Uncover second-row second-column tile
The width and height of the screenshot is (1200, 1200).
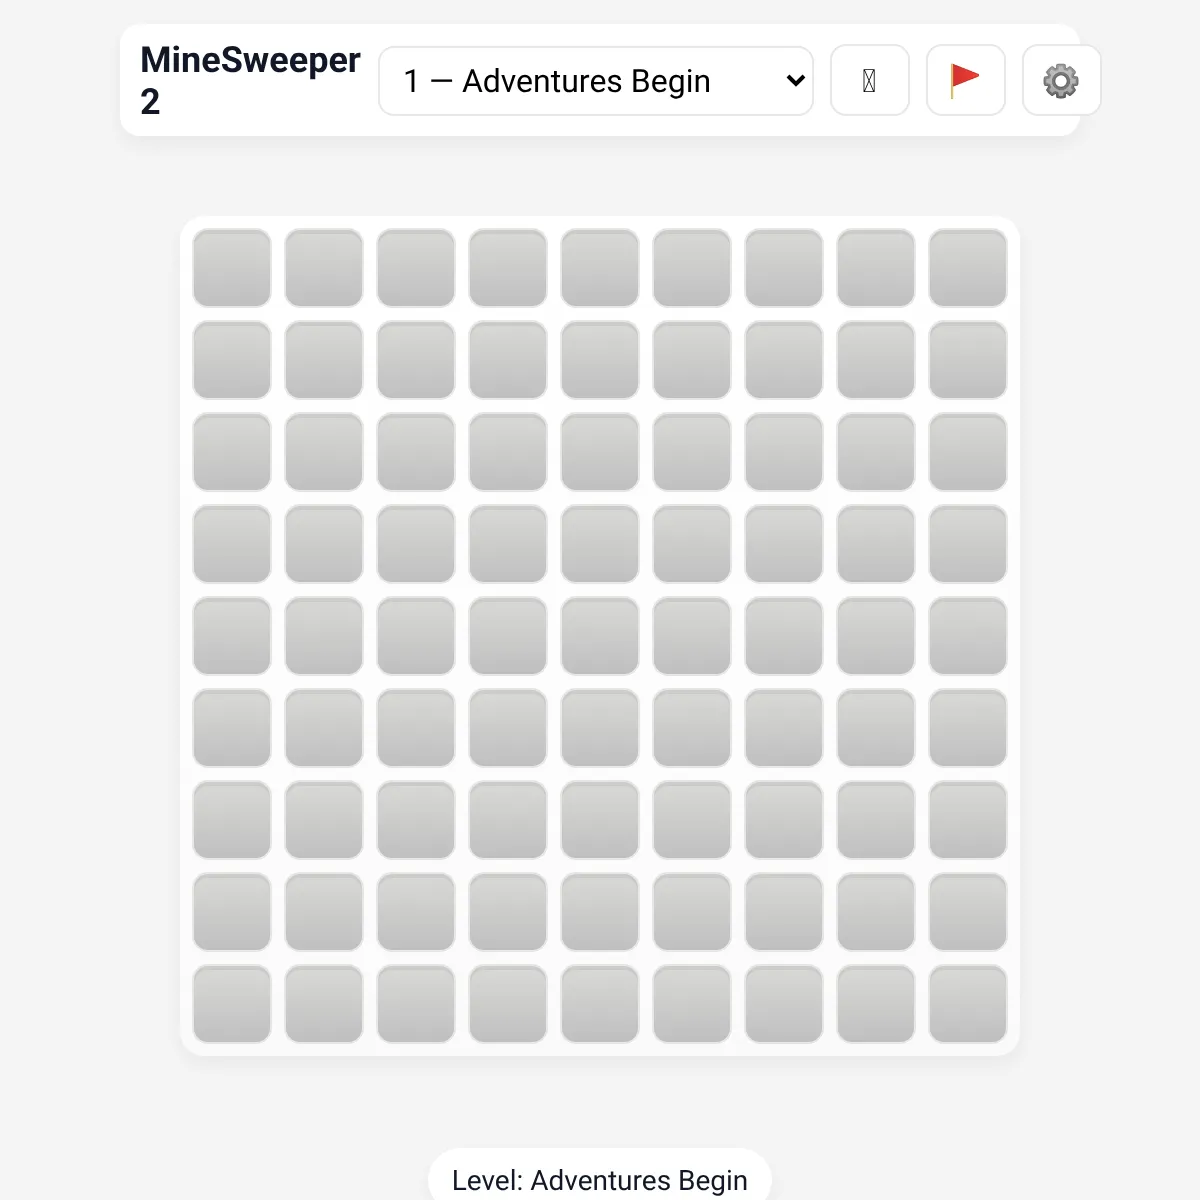324,360
